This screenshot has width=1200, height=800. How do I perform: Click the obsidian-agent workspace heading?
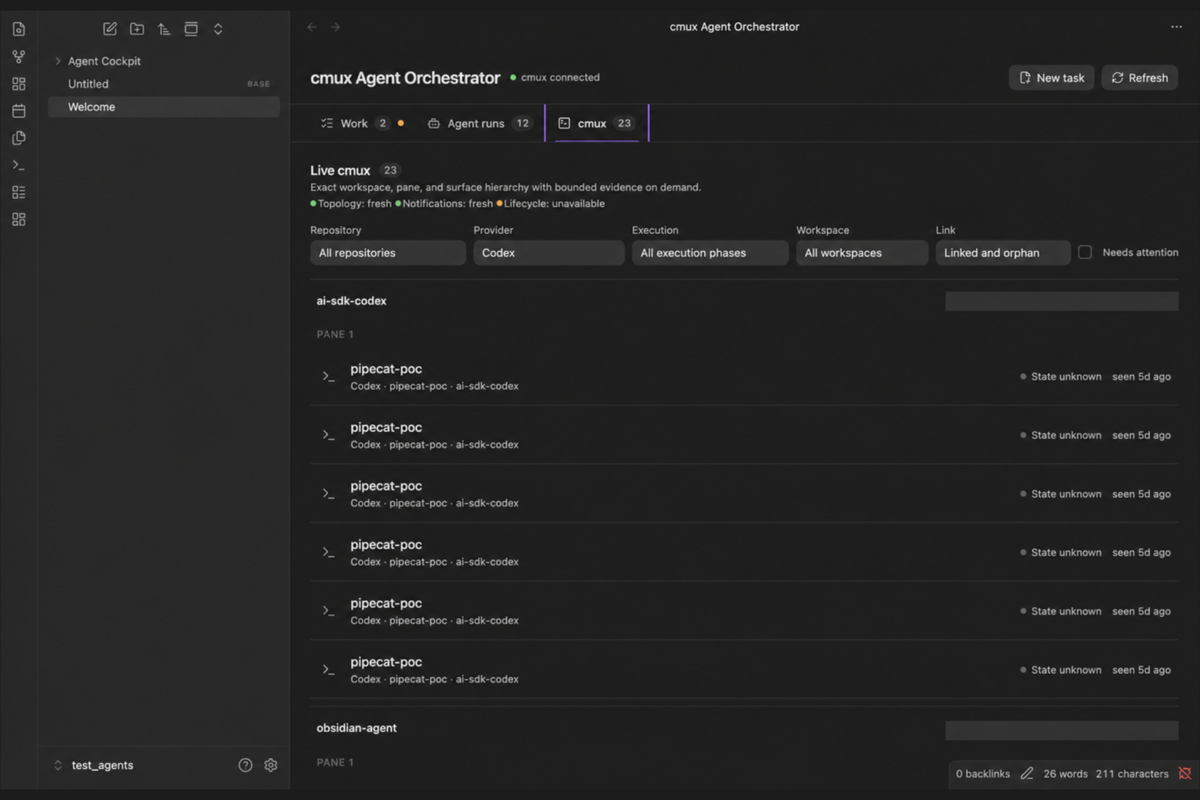click(x=357, y=728)
